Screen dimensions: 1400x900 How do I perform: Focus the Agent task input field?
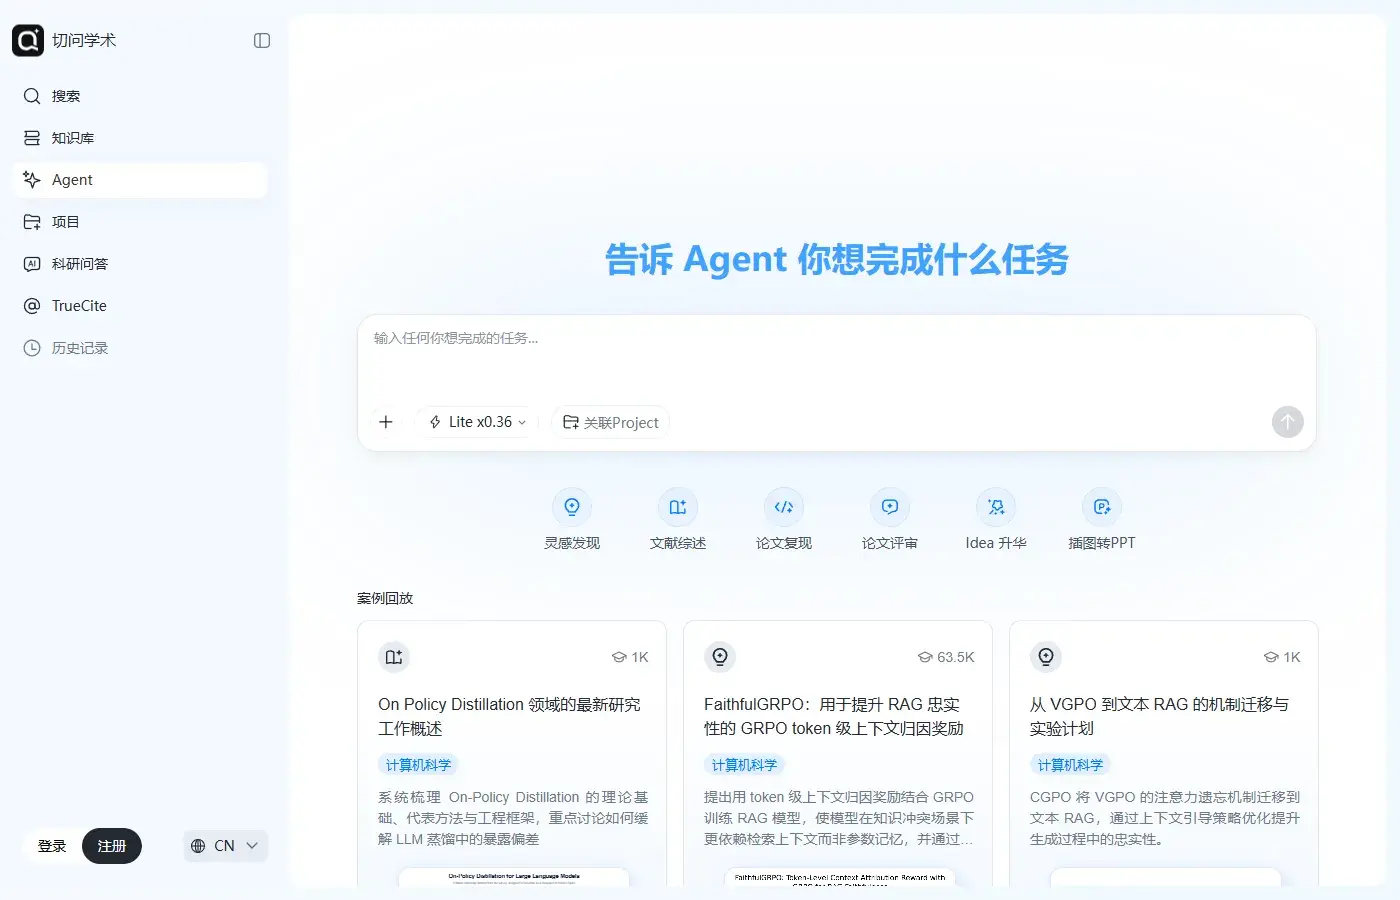[836, 354]
